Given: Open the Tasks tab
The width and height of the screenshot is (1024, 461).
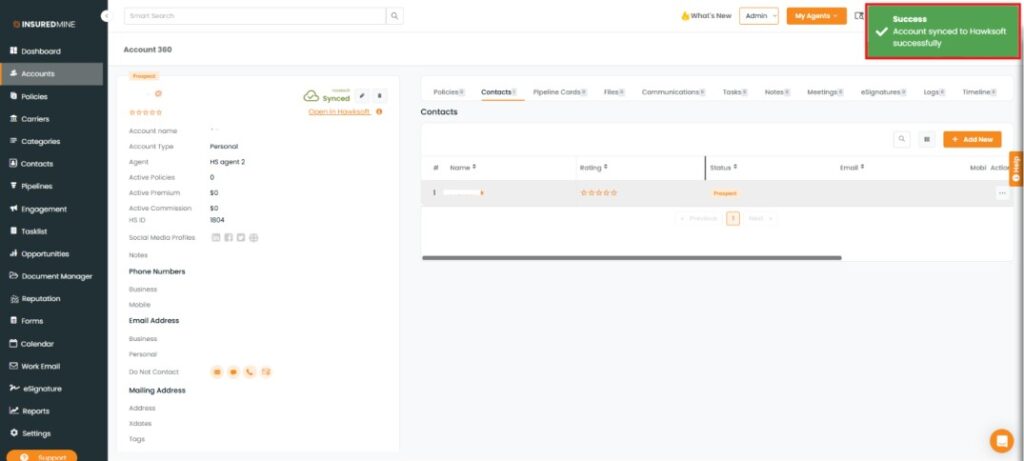Looking at the screenshot, I should pyautogui.click(x=735, y=92).
